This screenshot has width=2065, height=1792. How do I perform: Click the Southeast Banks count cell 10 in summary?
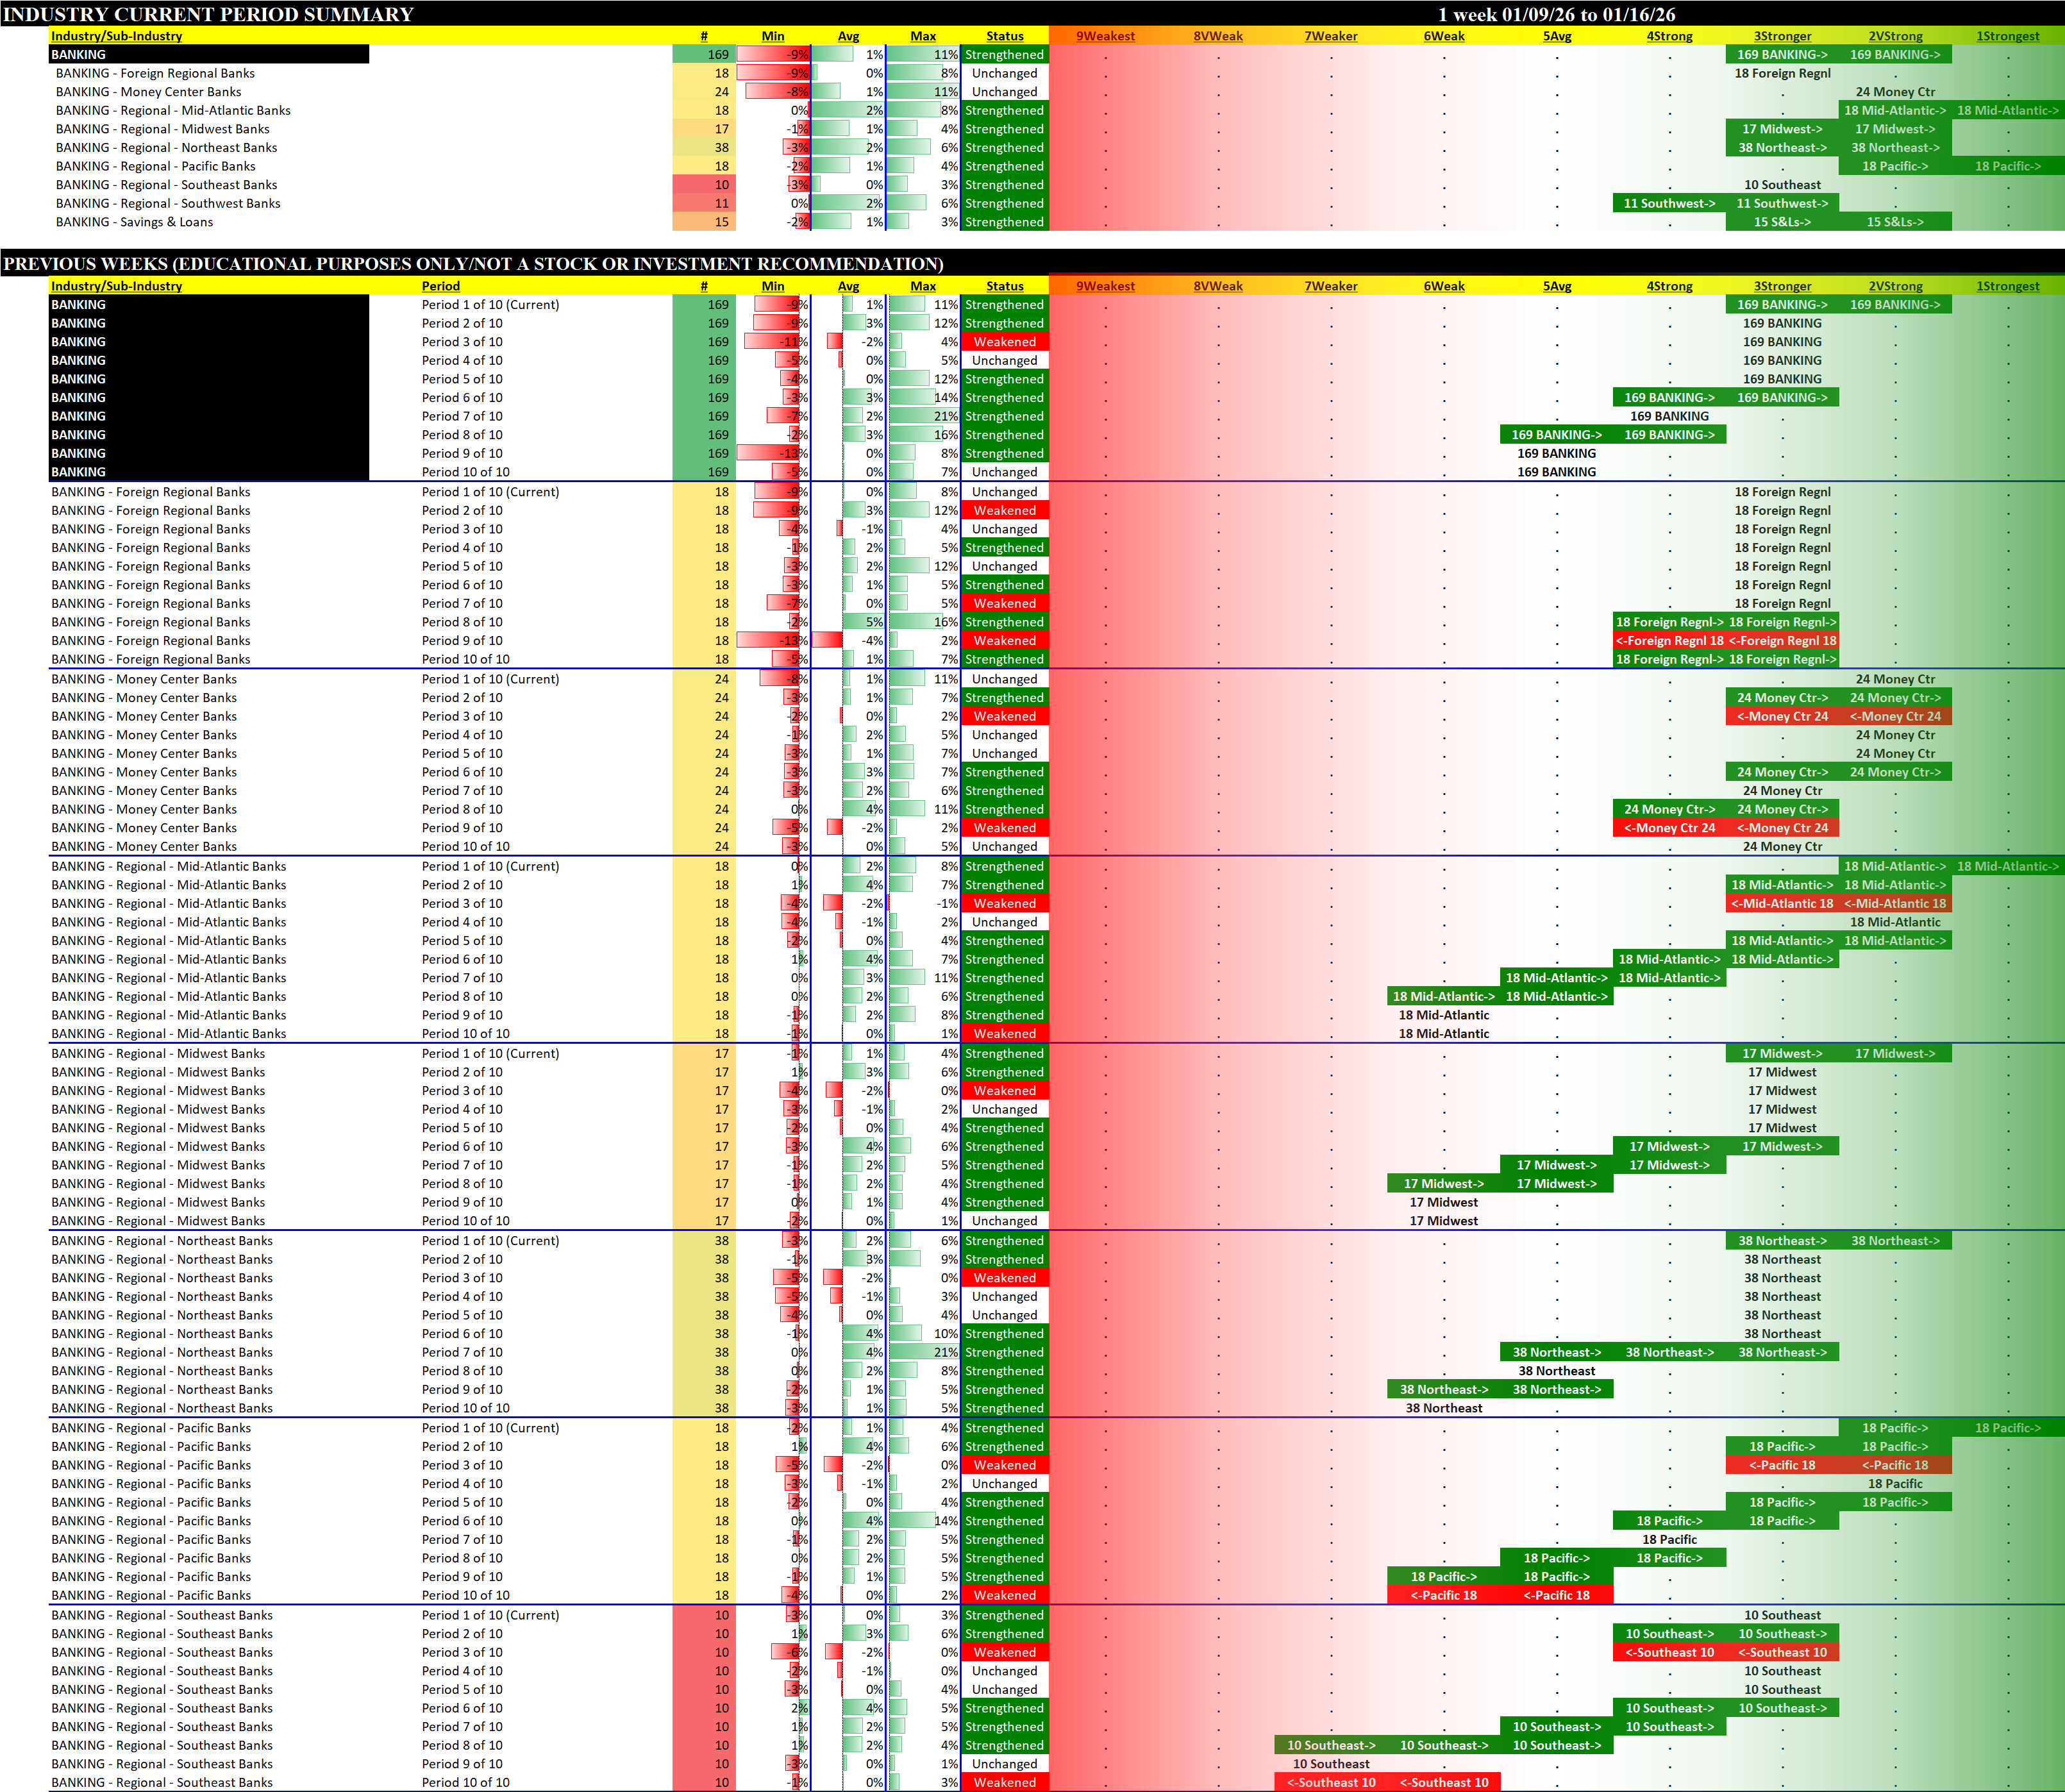coord(721,185)
